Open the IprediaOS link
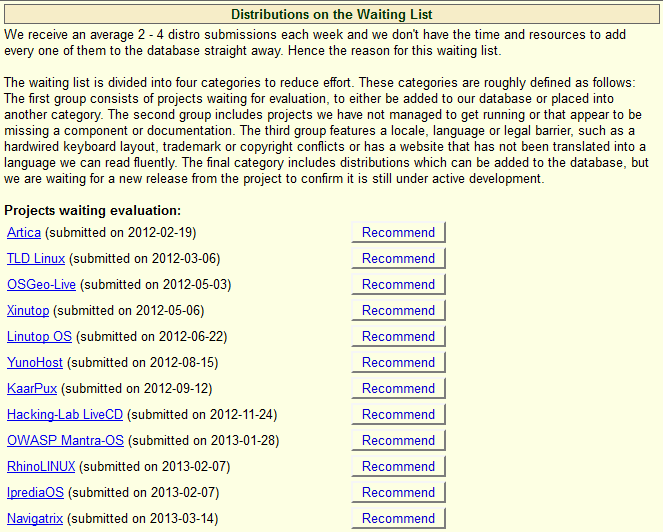Screen dimensions: 663x532 point(35,492)
